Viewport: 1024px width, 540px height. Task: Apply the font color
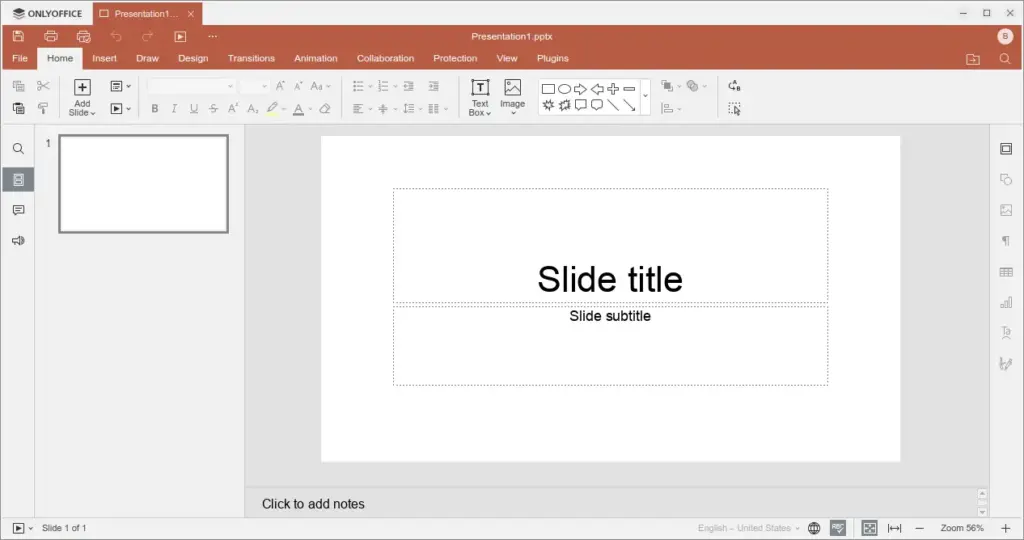pos(298,109)
